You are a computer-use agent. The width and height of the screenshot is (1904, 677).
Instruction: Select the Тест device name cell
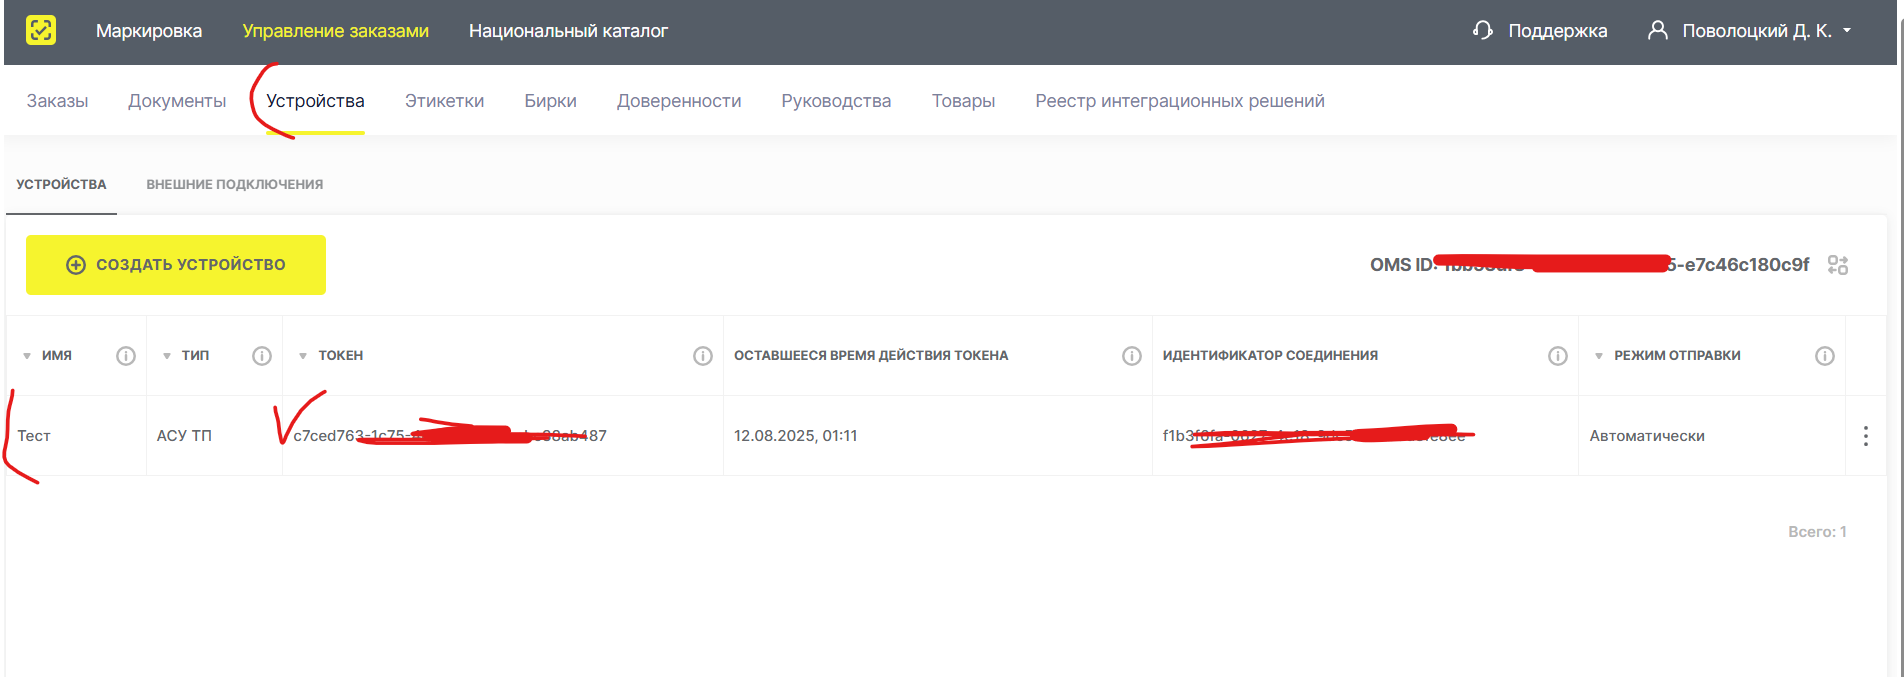tap(34, 436)
